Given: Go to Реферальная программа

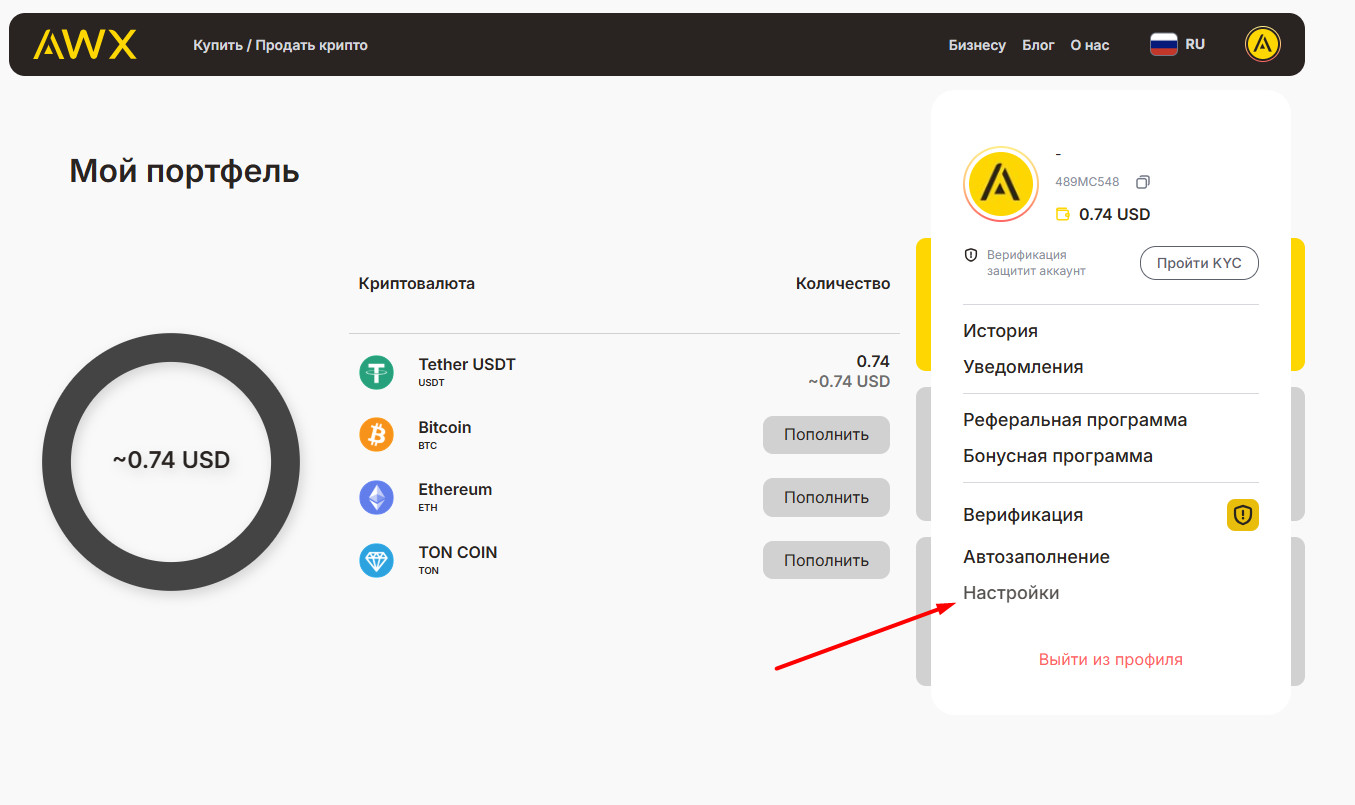Looking at the screenshot, I should pos(1075,420).
